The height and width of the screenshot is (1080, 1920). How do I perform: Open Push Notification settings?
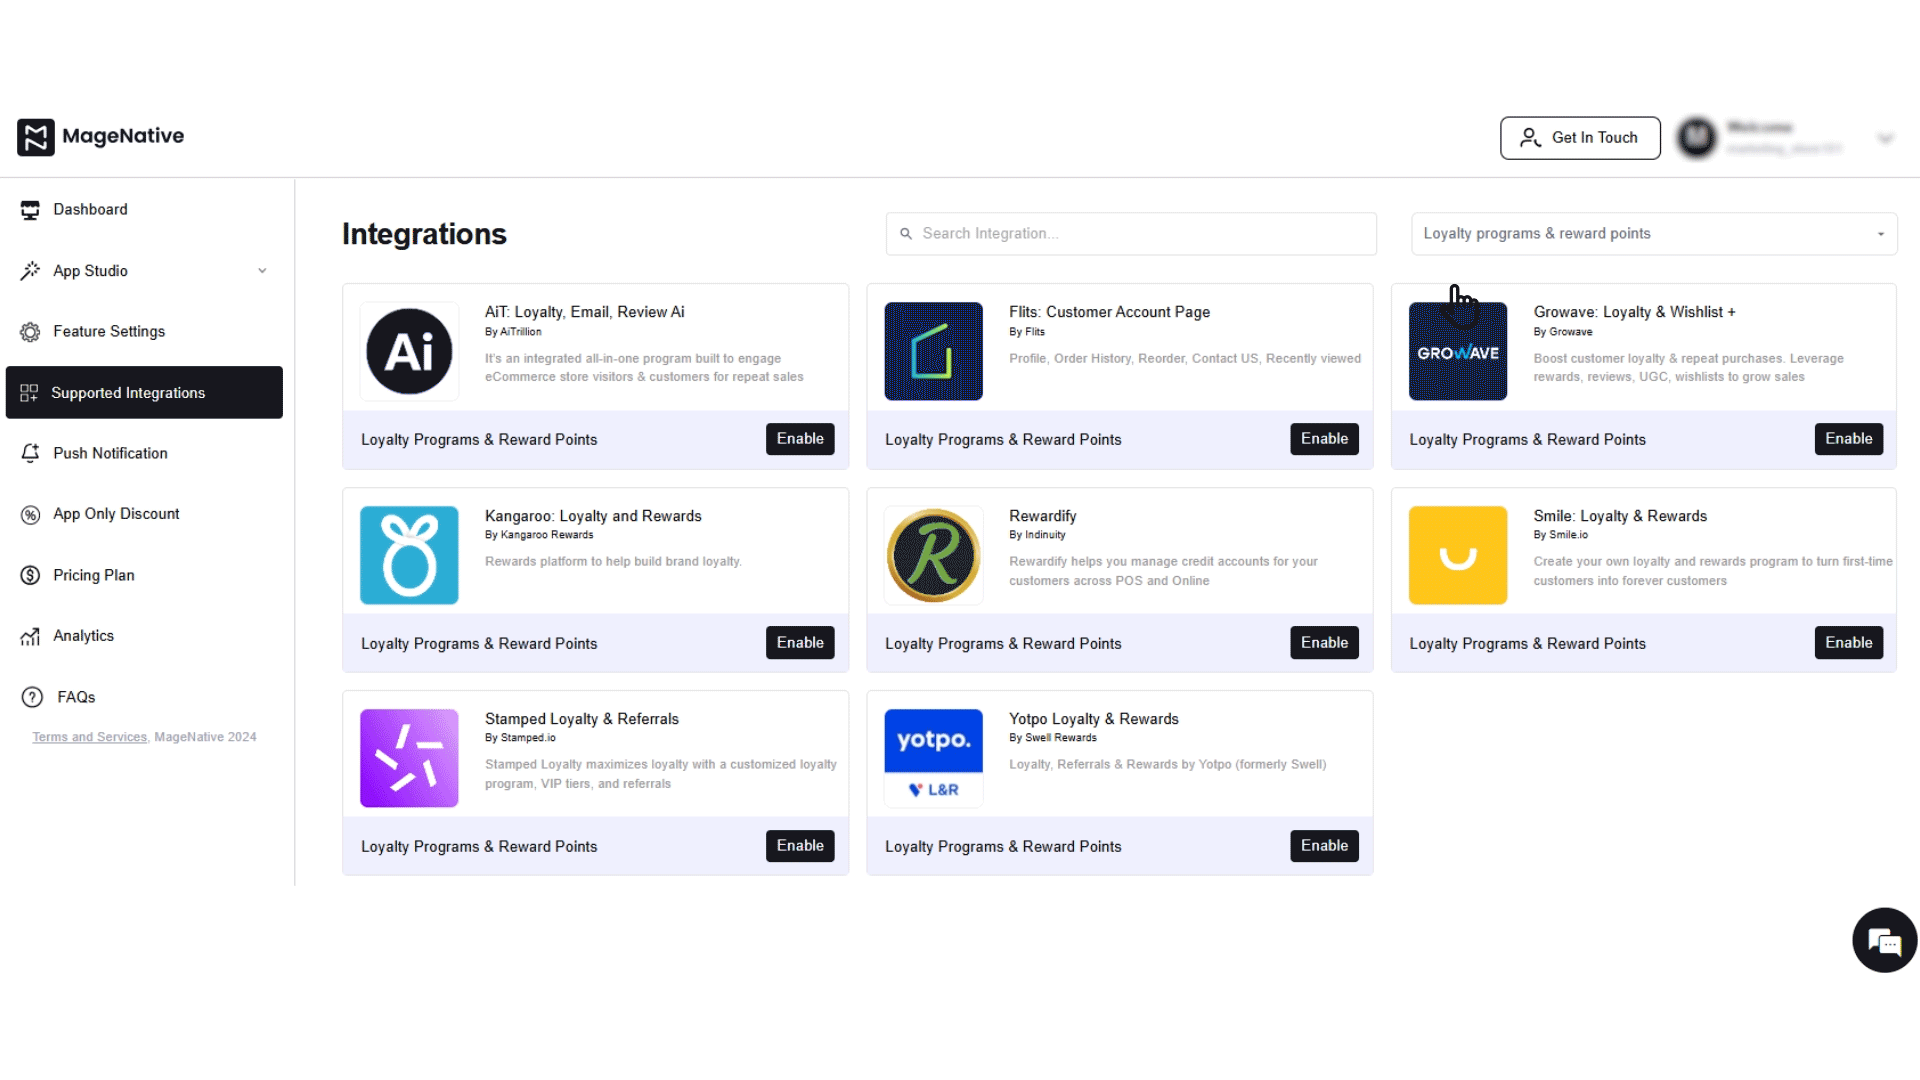[109, 453]
